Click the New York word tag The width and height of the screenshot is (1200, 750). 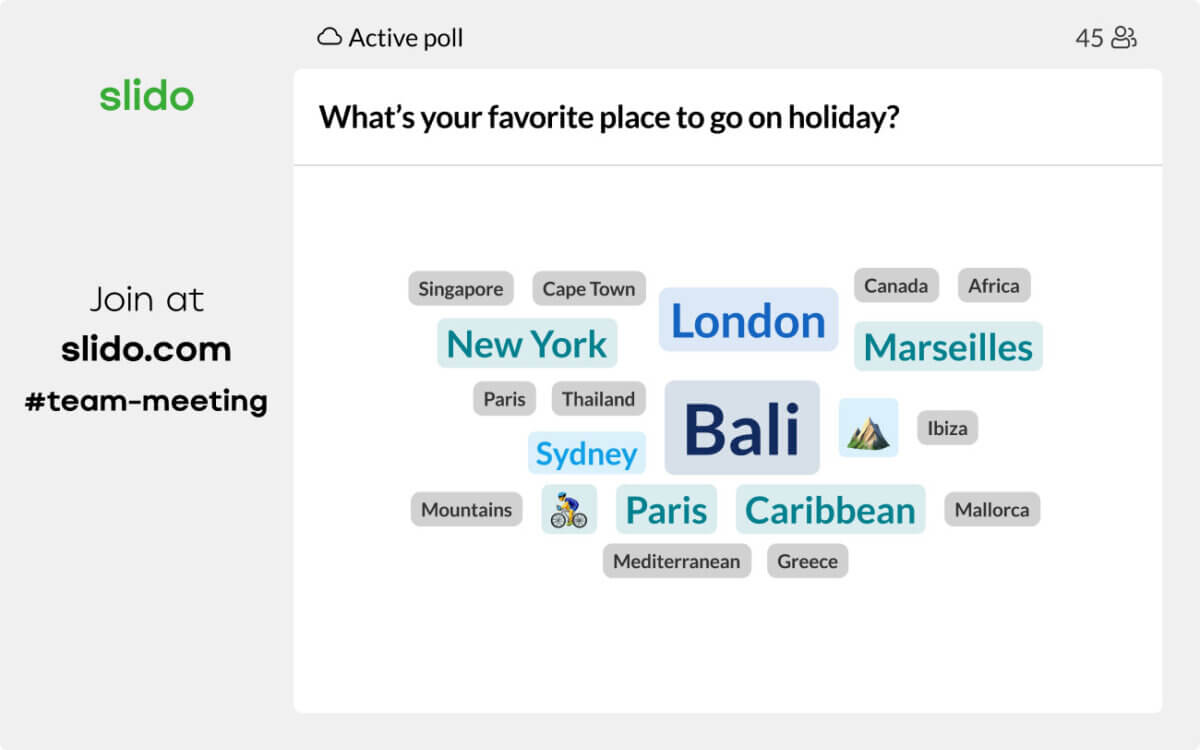[x=527, y=344]
